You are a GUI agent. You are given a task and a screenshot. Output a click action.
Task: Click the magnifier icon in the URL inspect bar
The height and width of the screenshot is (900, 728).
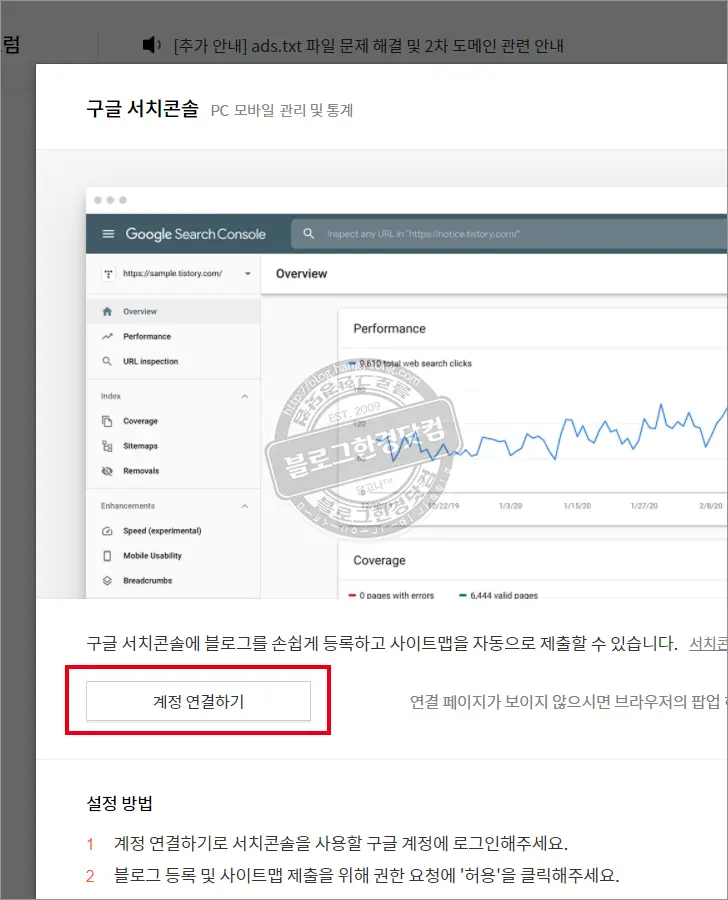pyautogui.click(x=308, y=234)
